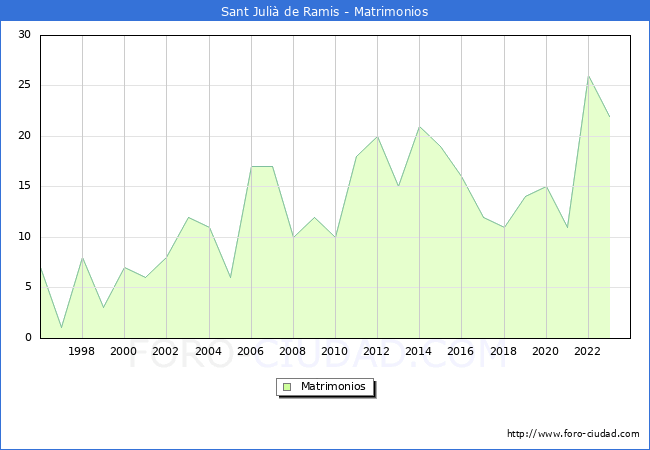Click the y-axis label 5
This screenshot has width=650, height=450.
coord(28,287)
